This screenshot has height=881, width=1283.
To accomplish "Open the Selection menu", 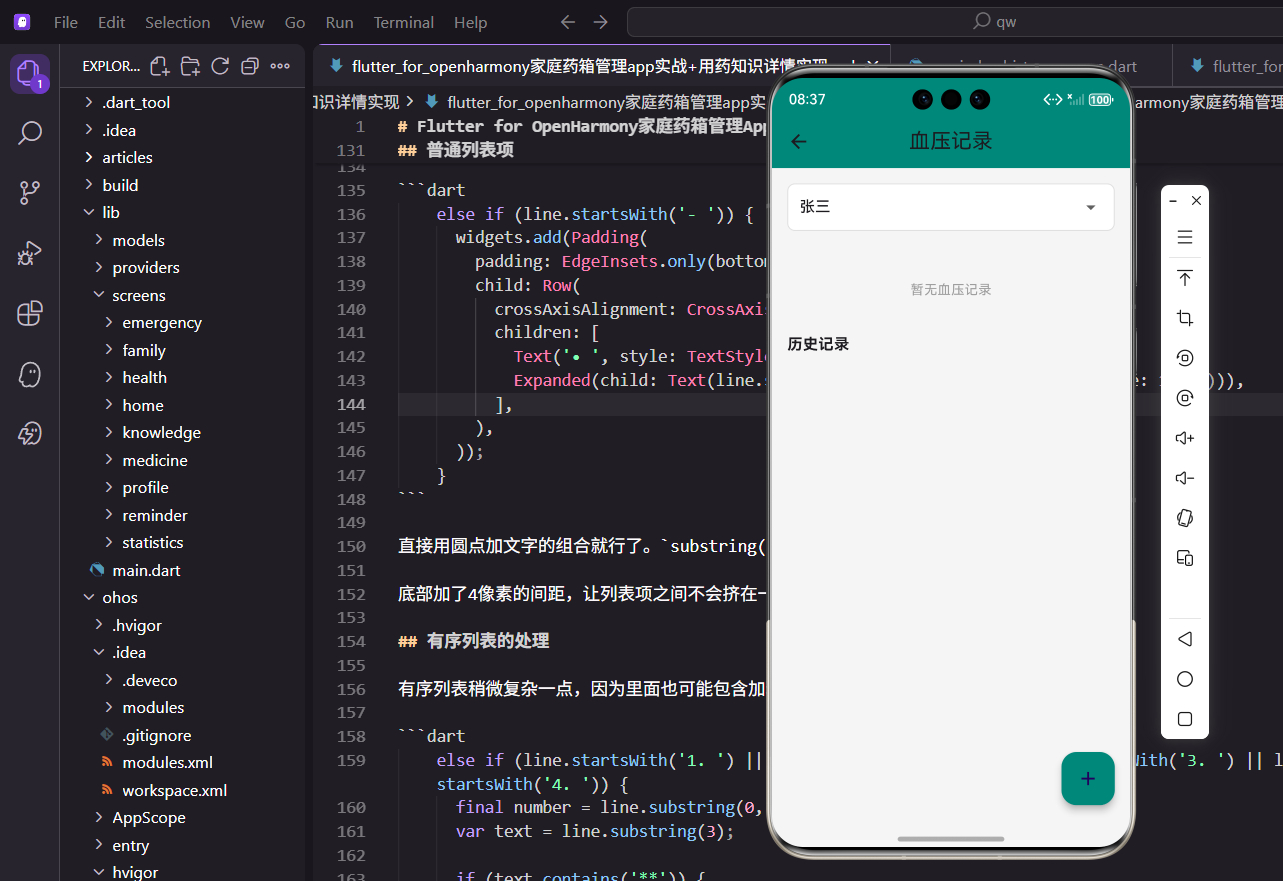I will tap(178, 22).
